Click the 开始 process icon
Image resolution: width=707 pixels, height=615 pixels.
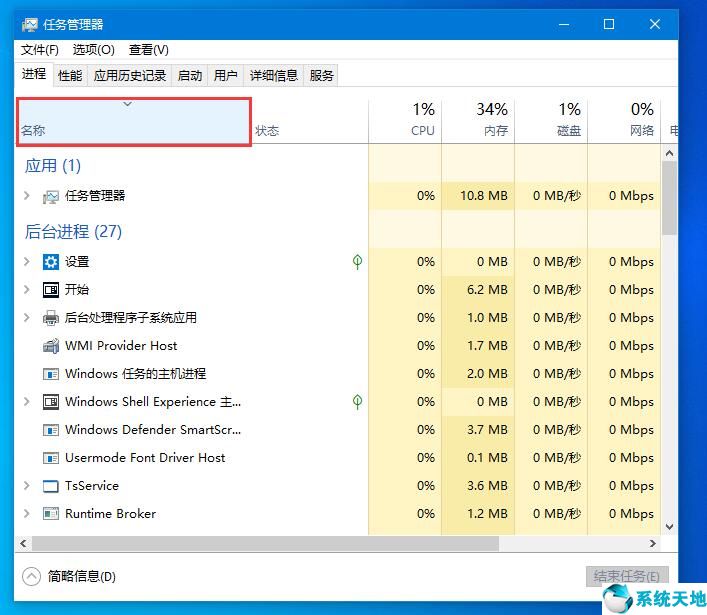(x=50, y=289)
